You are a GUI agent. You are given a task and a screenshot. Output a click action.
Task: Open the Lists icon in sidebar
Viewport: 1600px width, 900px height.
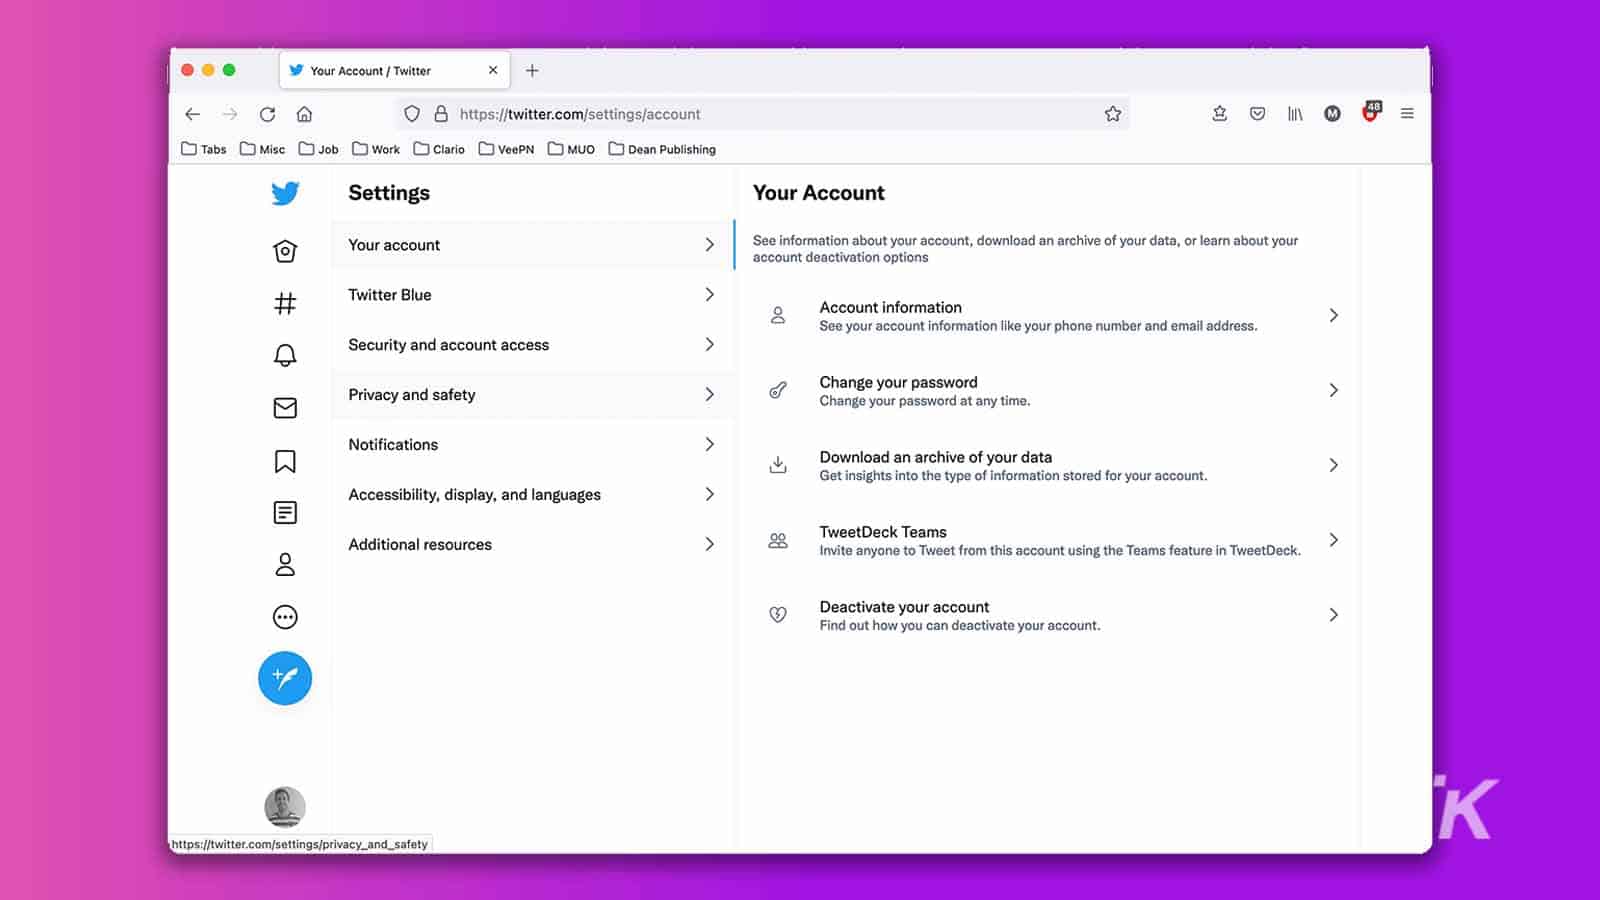285,513
